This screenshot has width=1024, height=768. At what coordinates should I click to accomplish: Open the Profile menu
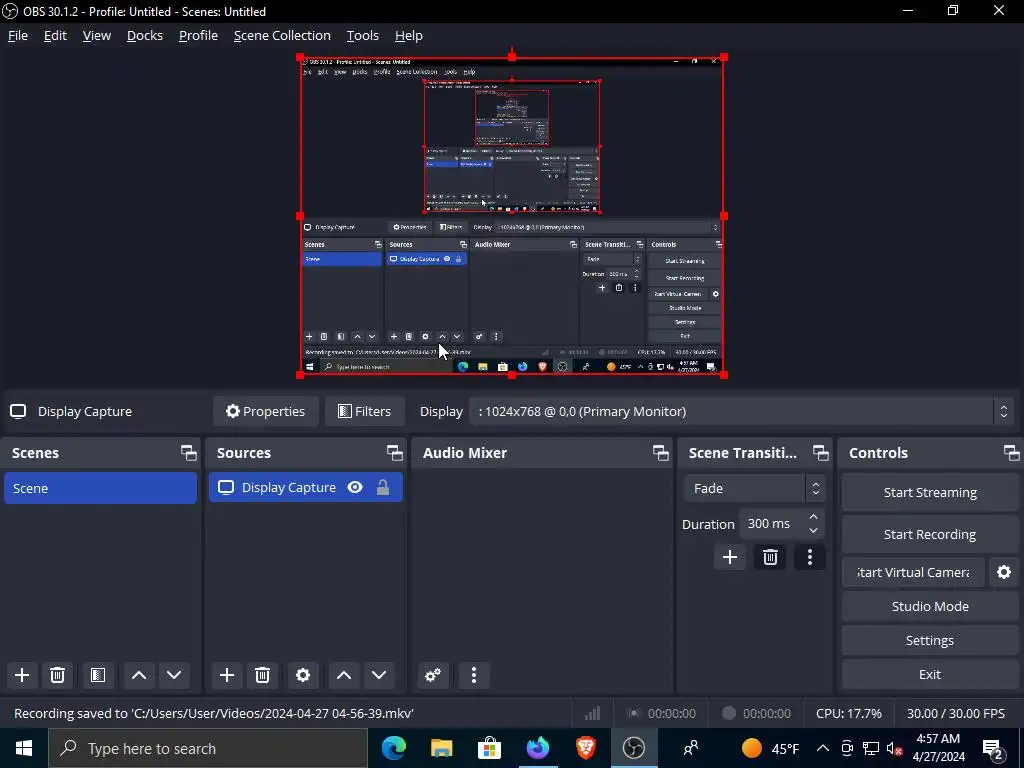(x=198, y=35)
